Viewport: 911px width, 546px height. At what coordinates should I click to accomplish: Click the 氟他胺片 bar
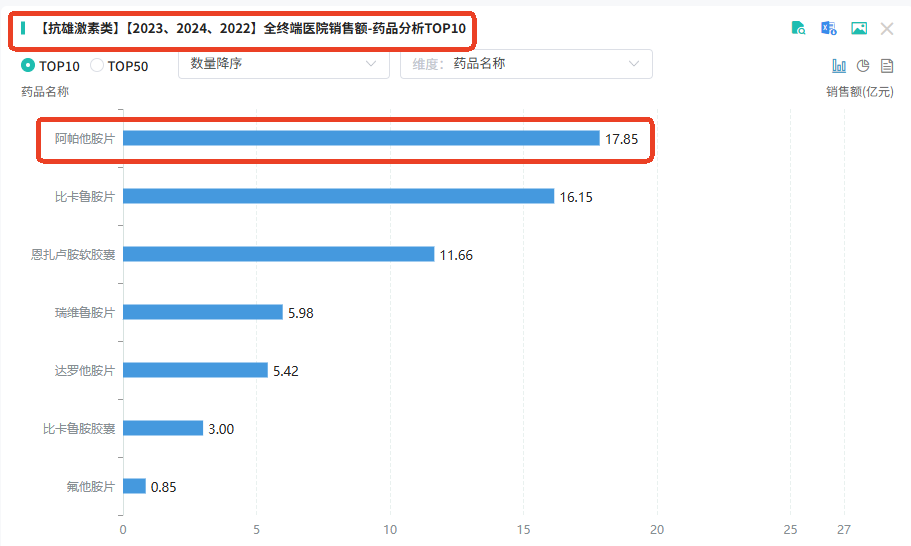click(134, 486)
